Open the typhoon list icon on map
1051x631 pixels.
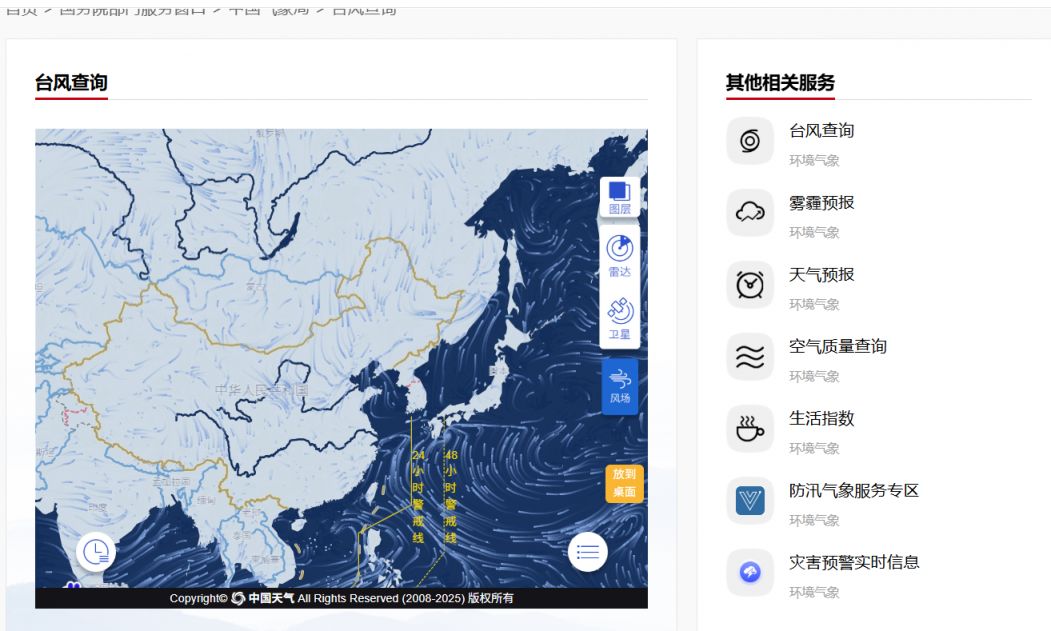[588, 551]
